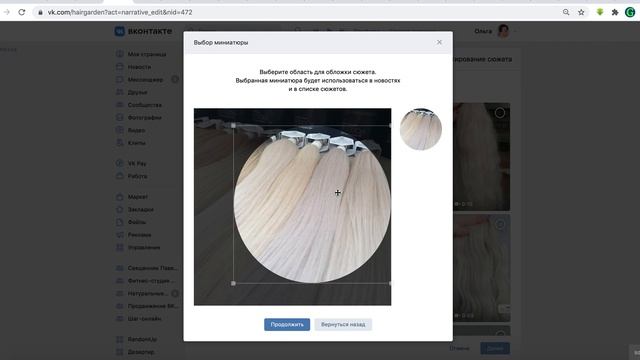The height and width of the screenshot is (360, 640).
Task: Click the top-left crop handle
Action: 233,126
